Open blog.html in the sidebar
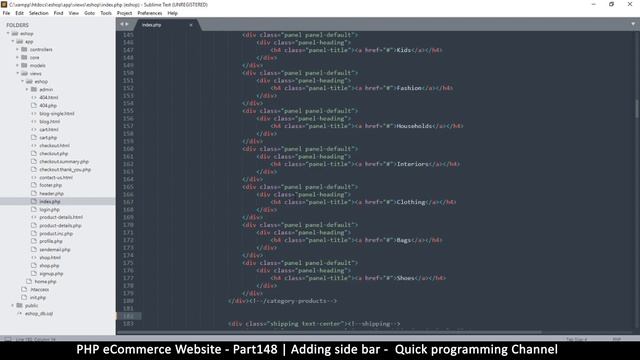This screenshot has width=640, height=360. point(50,122)
